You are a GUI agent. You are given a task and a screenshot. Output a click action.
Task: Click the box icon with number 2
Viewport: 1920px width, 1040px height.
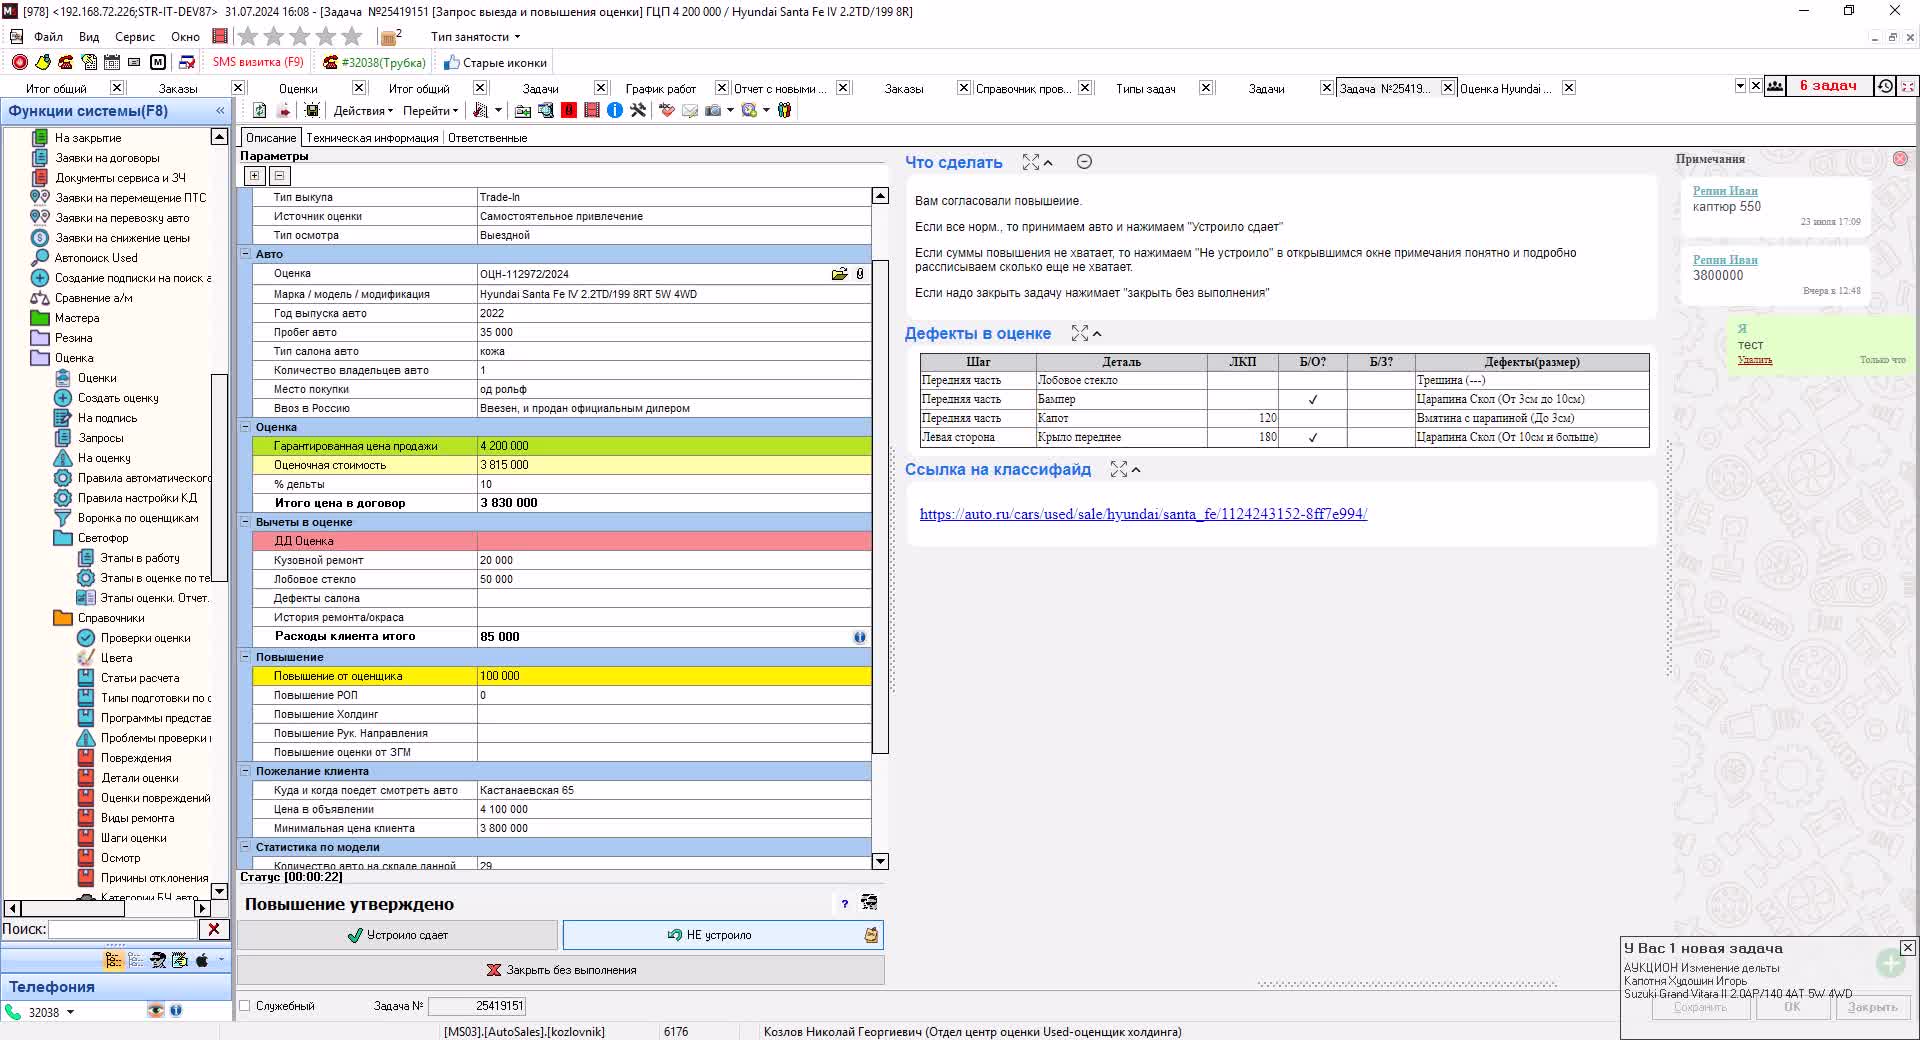click(x=390, y=37)
